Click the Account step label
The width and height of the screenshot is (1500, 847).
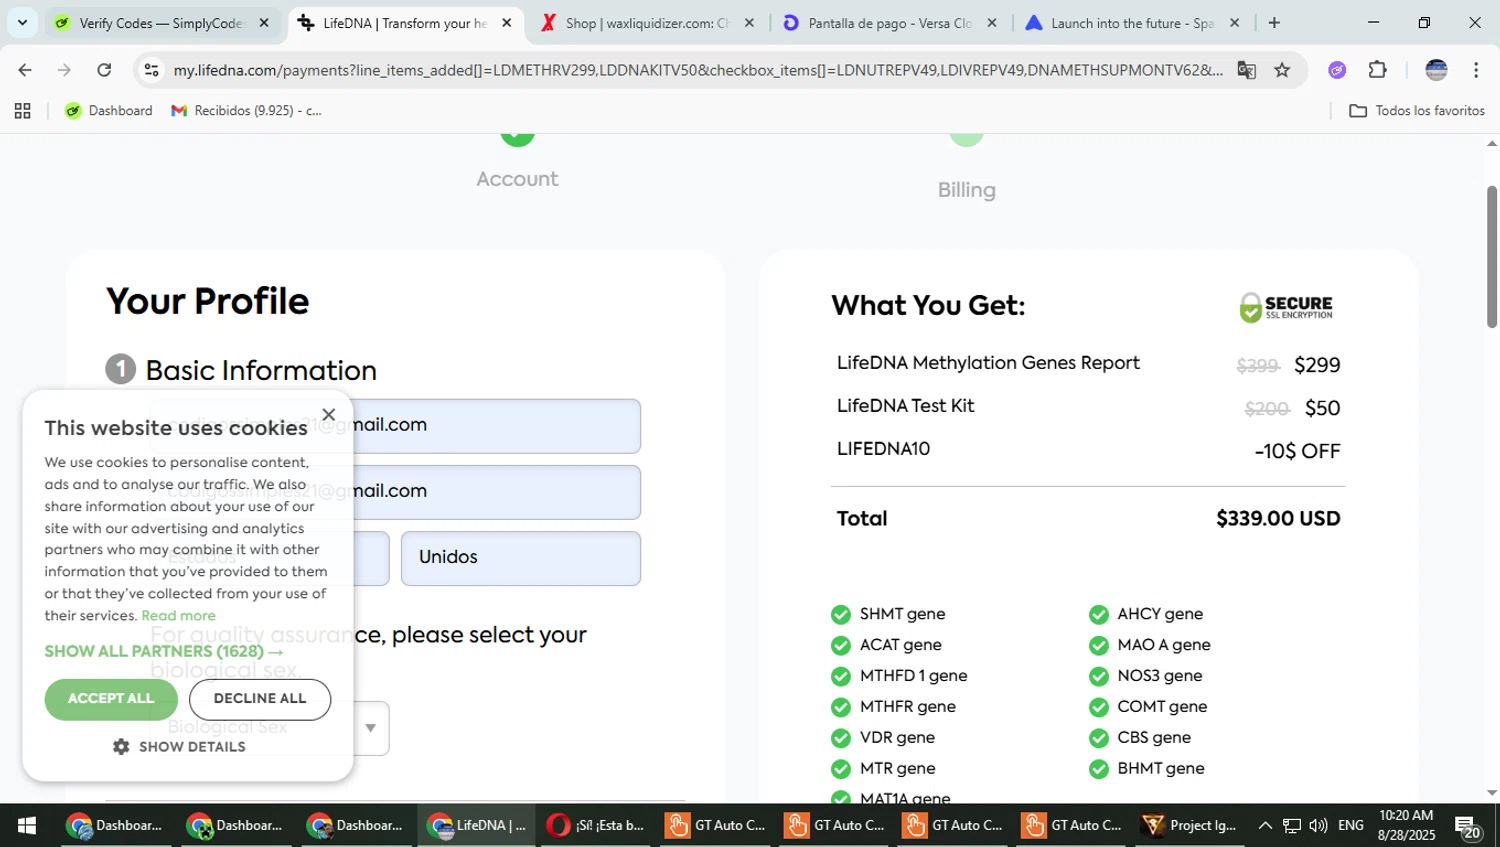click(x=517, y=179)
